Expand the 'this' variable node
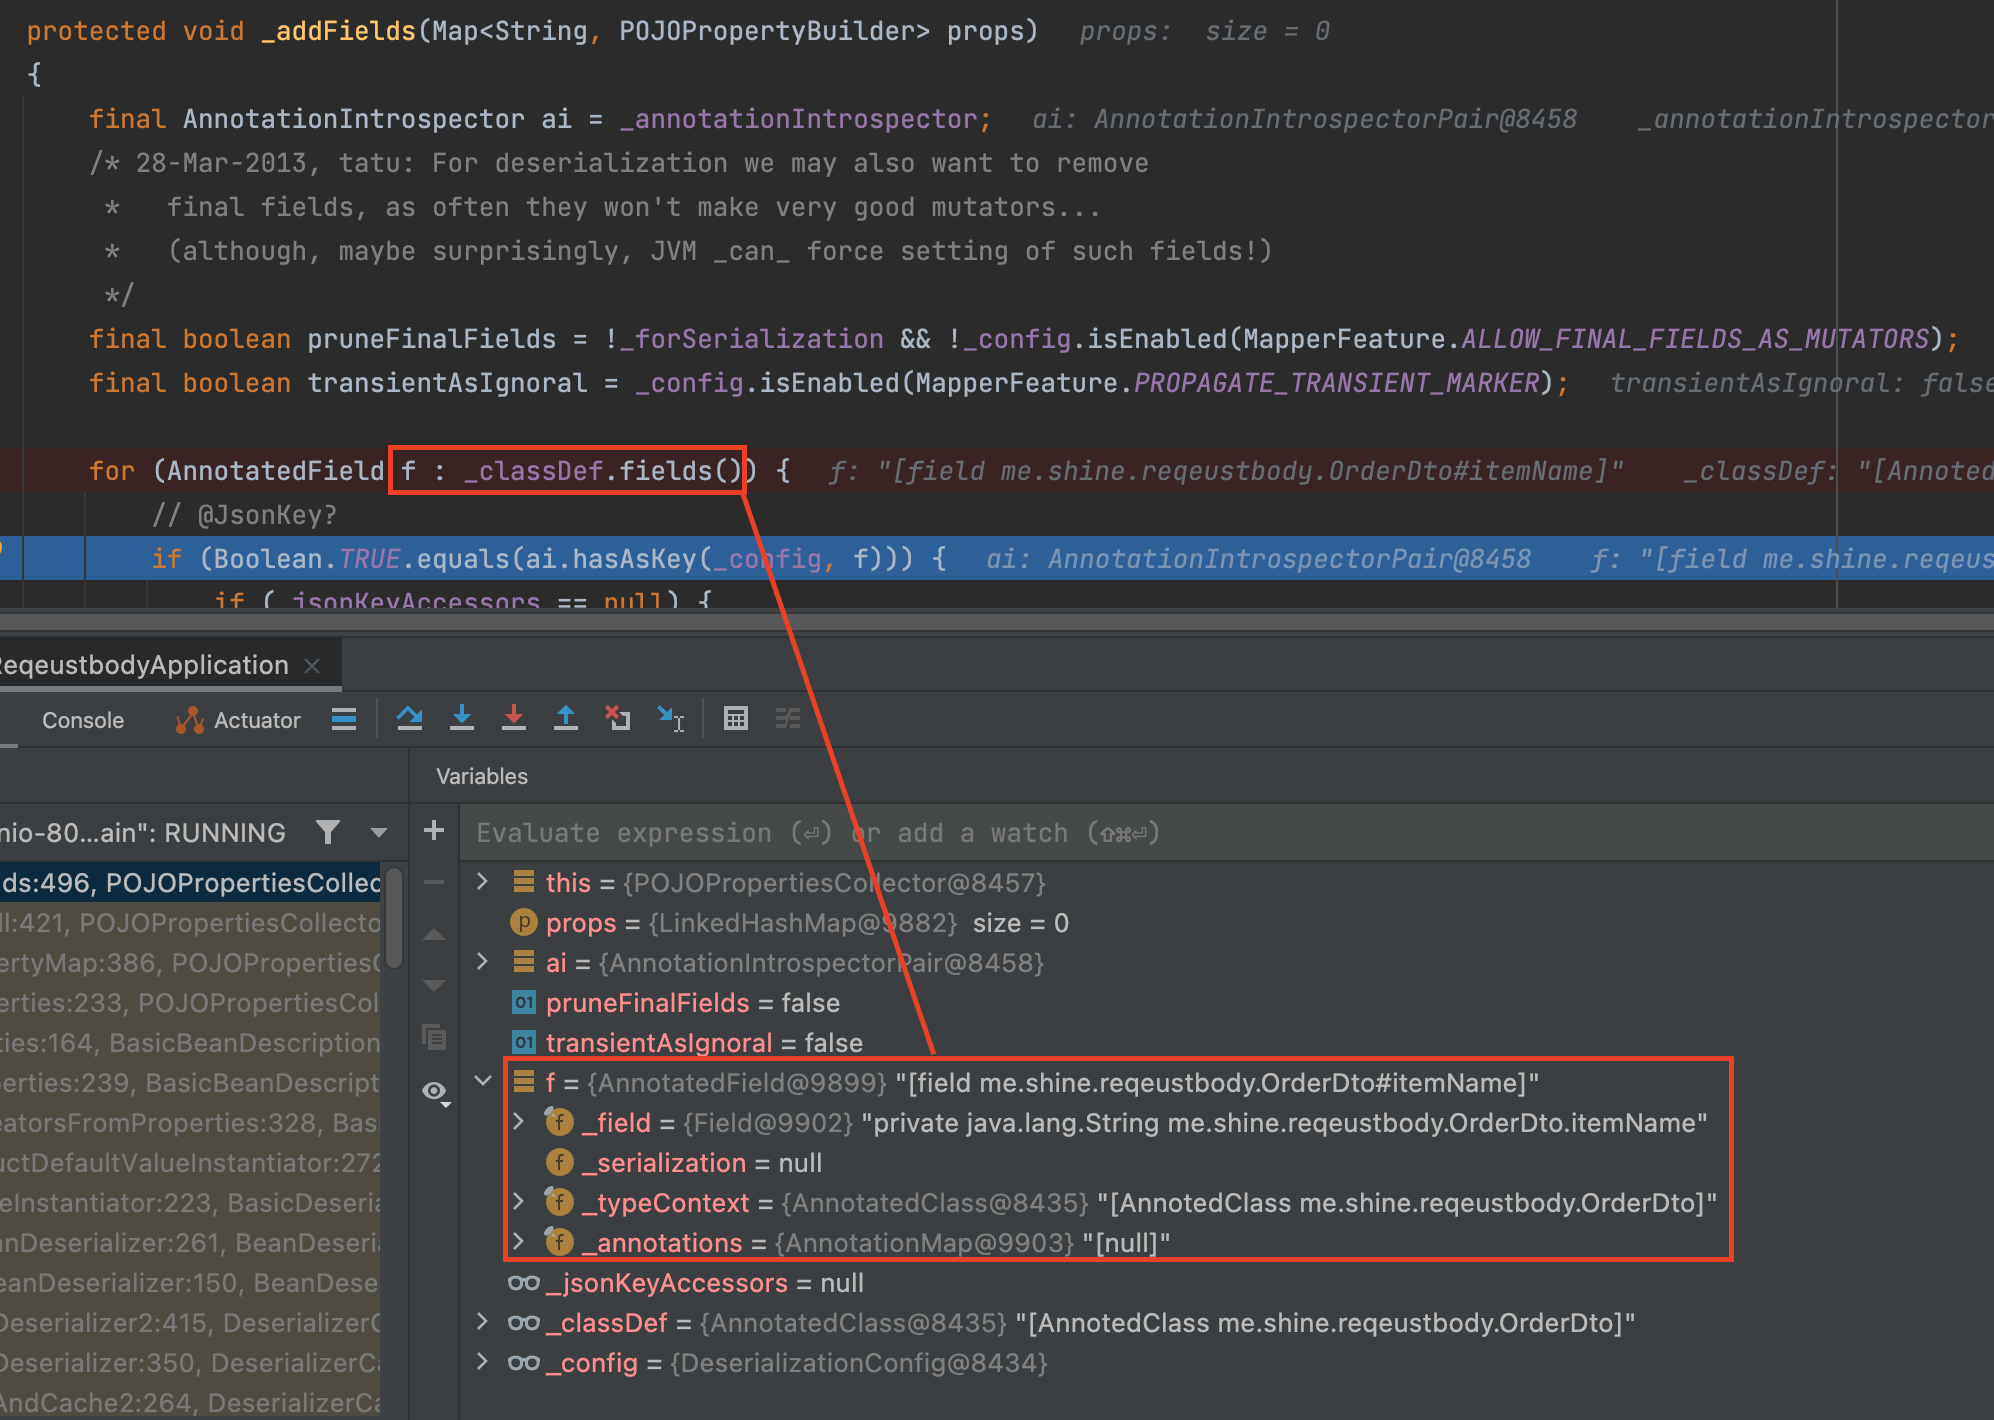The image size is (1994, 1420). pyautogui.click(x=483, y=881)
